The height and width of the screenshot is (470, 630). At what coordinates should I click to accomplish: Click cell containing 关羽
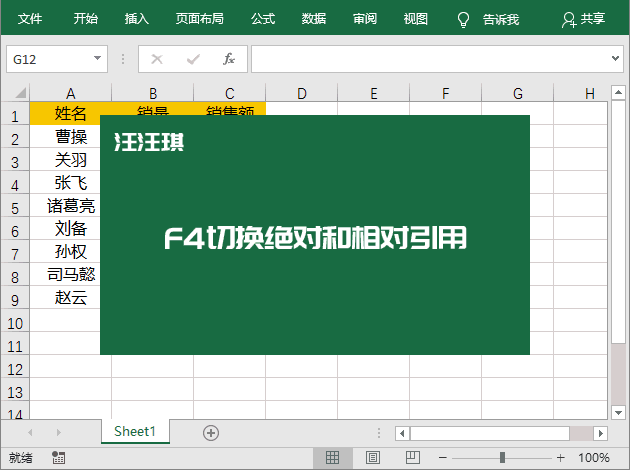(x=71, y=159)
